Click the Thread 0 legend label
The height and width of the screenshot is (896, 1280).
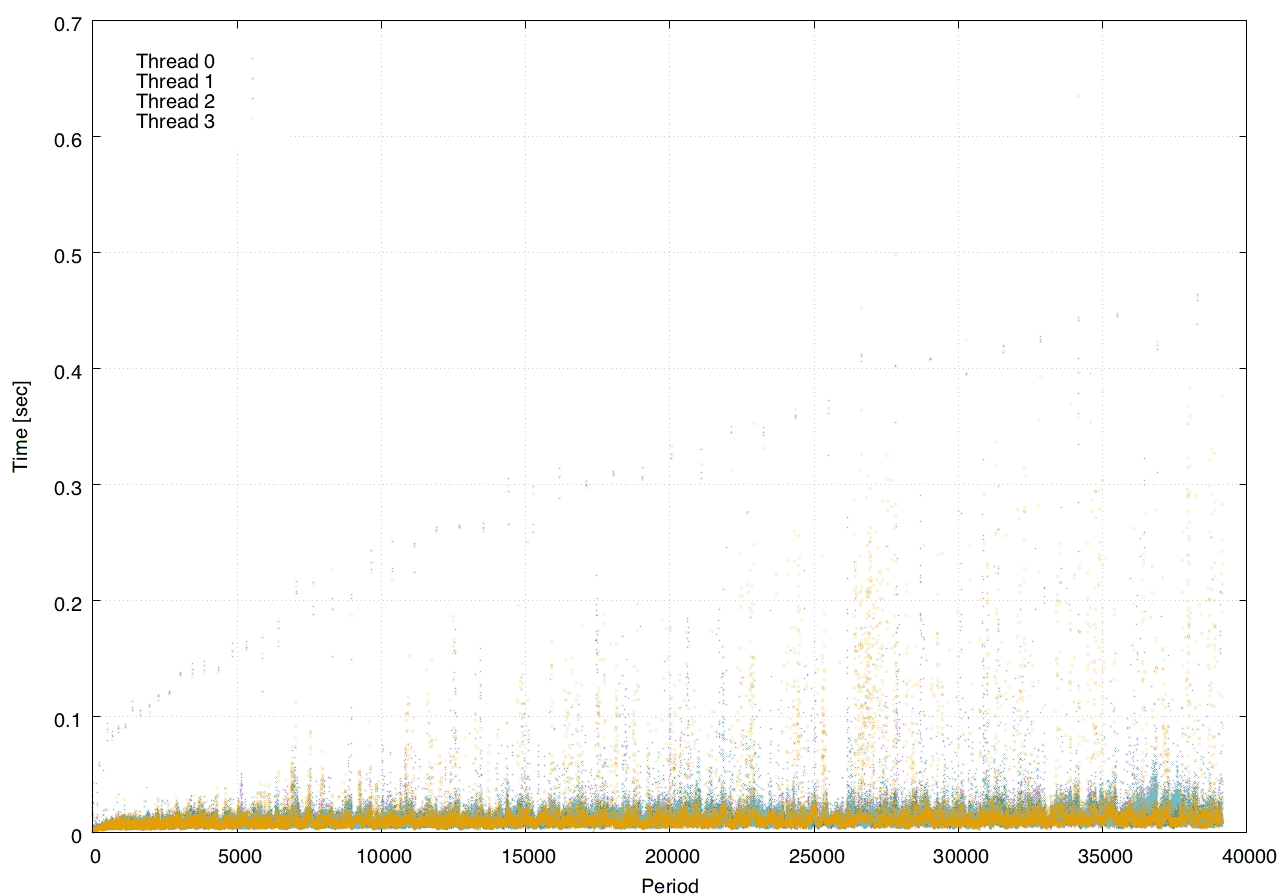point(175,61)
